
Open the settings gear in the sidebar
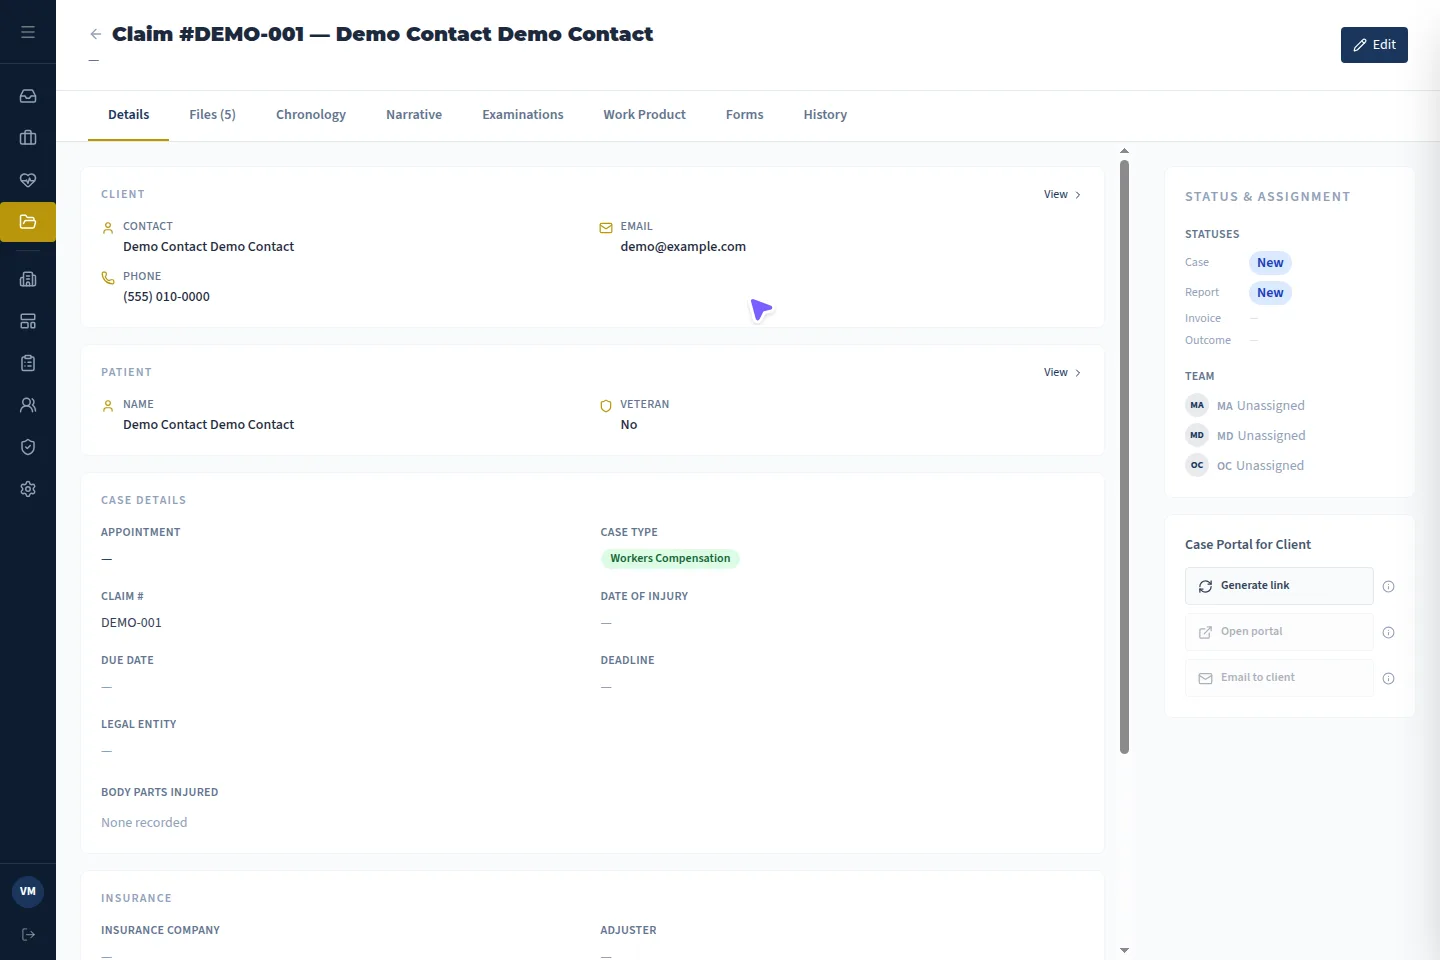pyautogui.click(x=28, y=489)
